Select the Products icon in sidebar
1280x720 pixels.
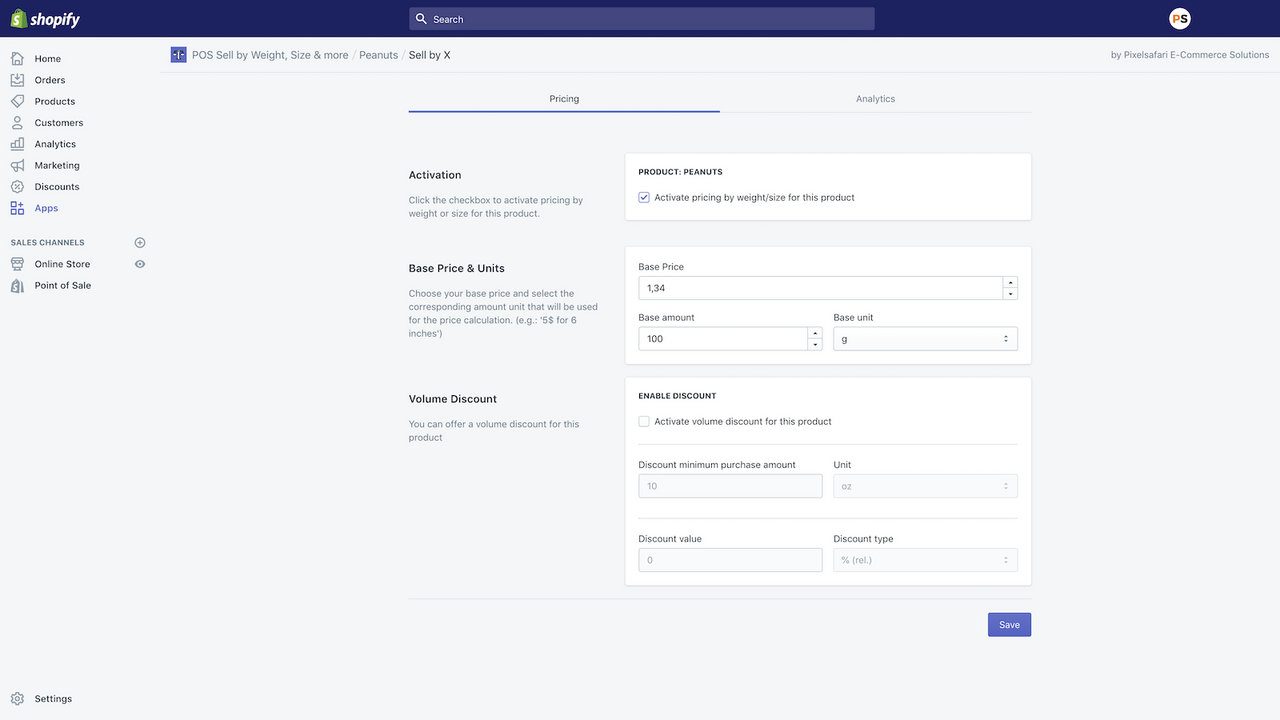pyautogui.click(x=17, y=101)
